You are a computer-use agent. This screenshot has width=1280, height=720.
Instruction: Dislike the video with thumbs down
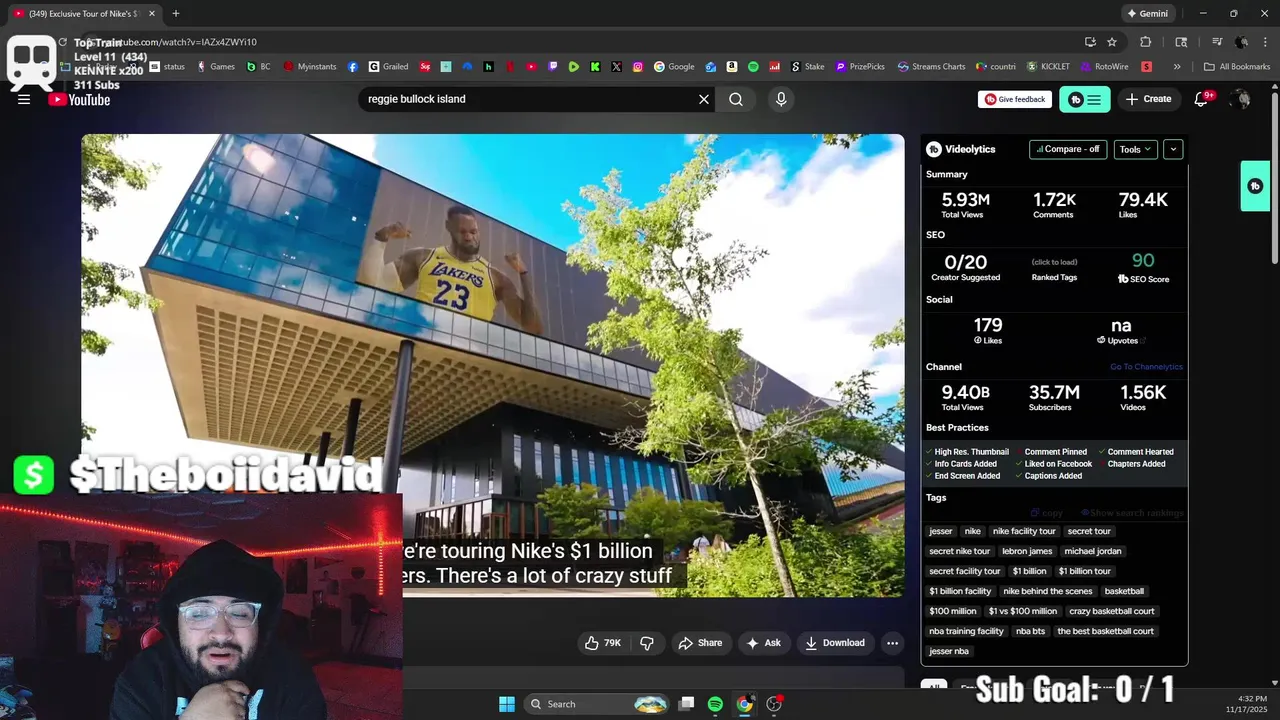point(647,643)
